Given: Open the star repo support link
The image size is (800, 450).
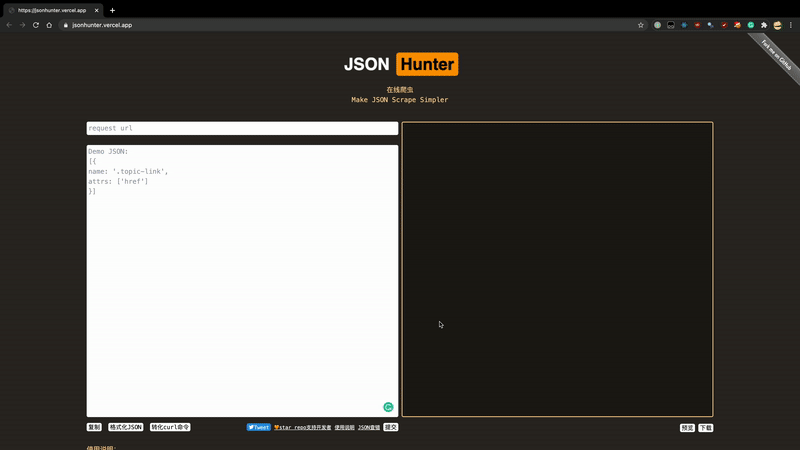Looking at the screenshot, I should click(303, 428).
